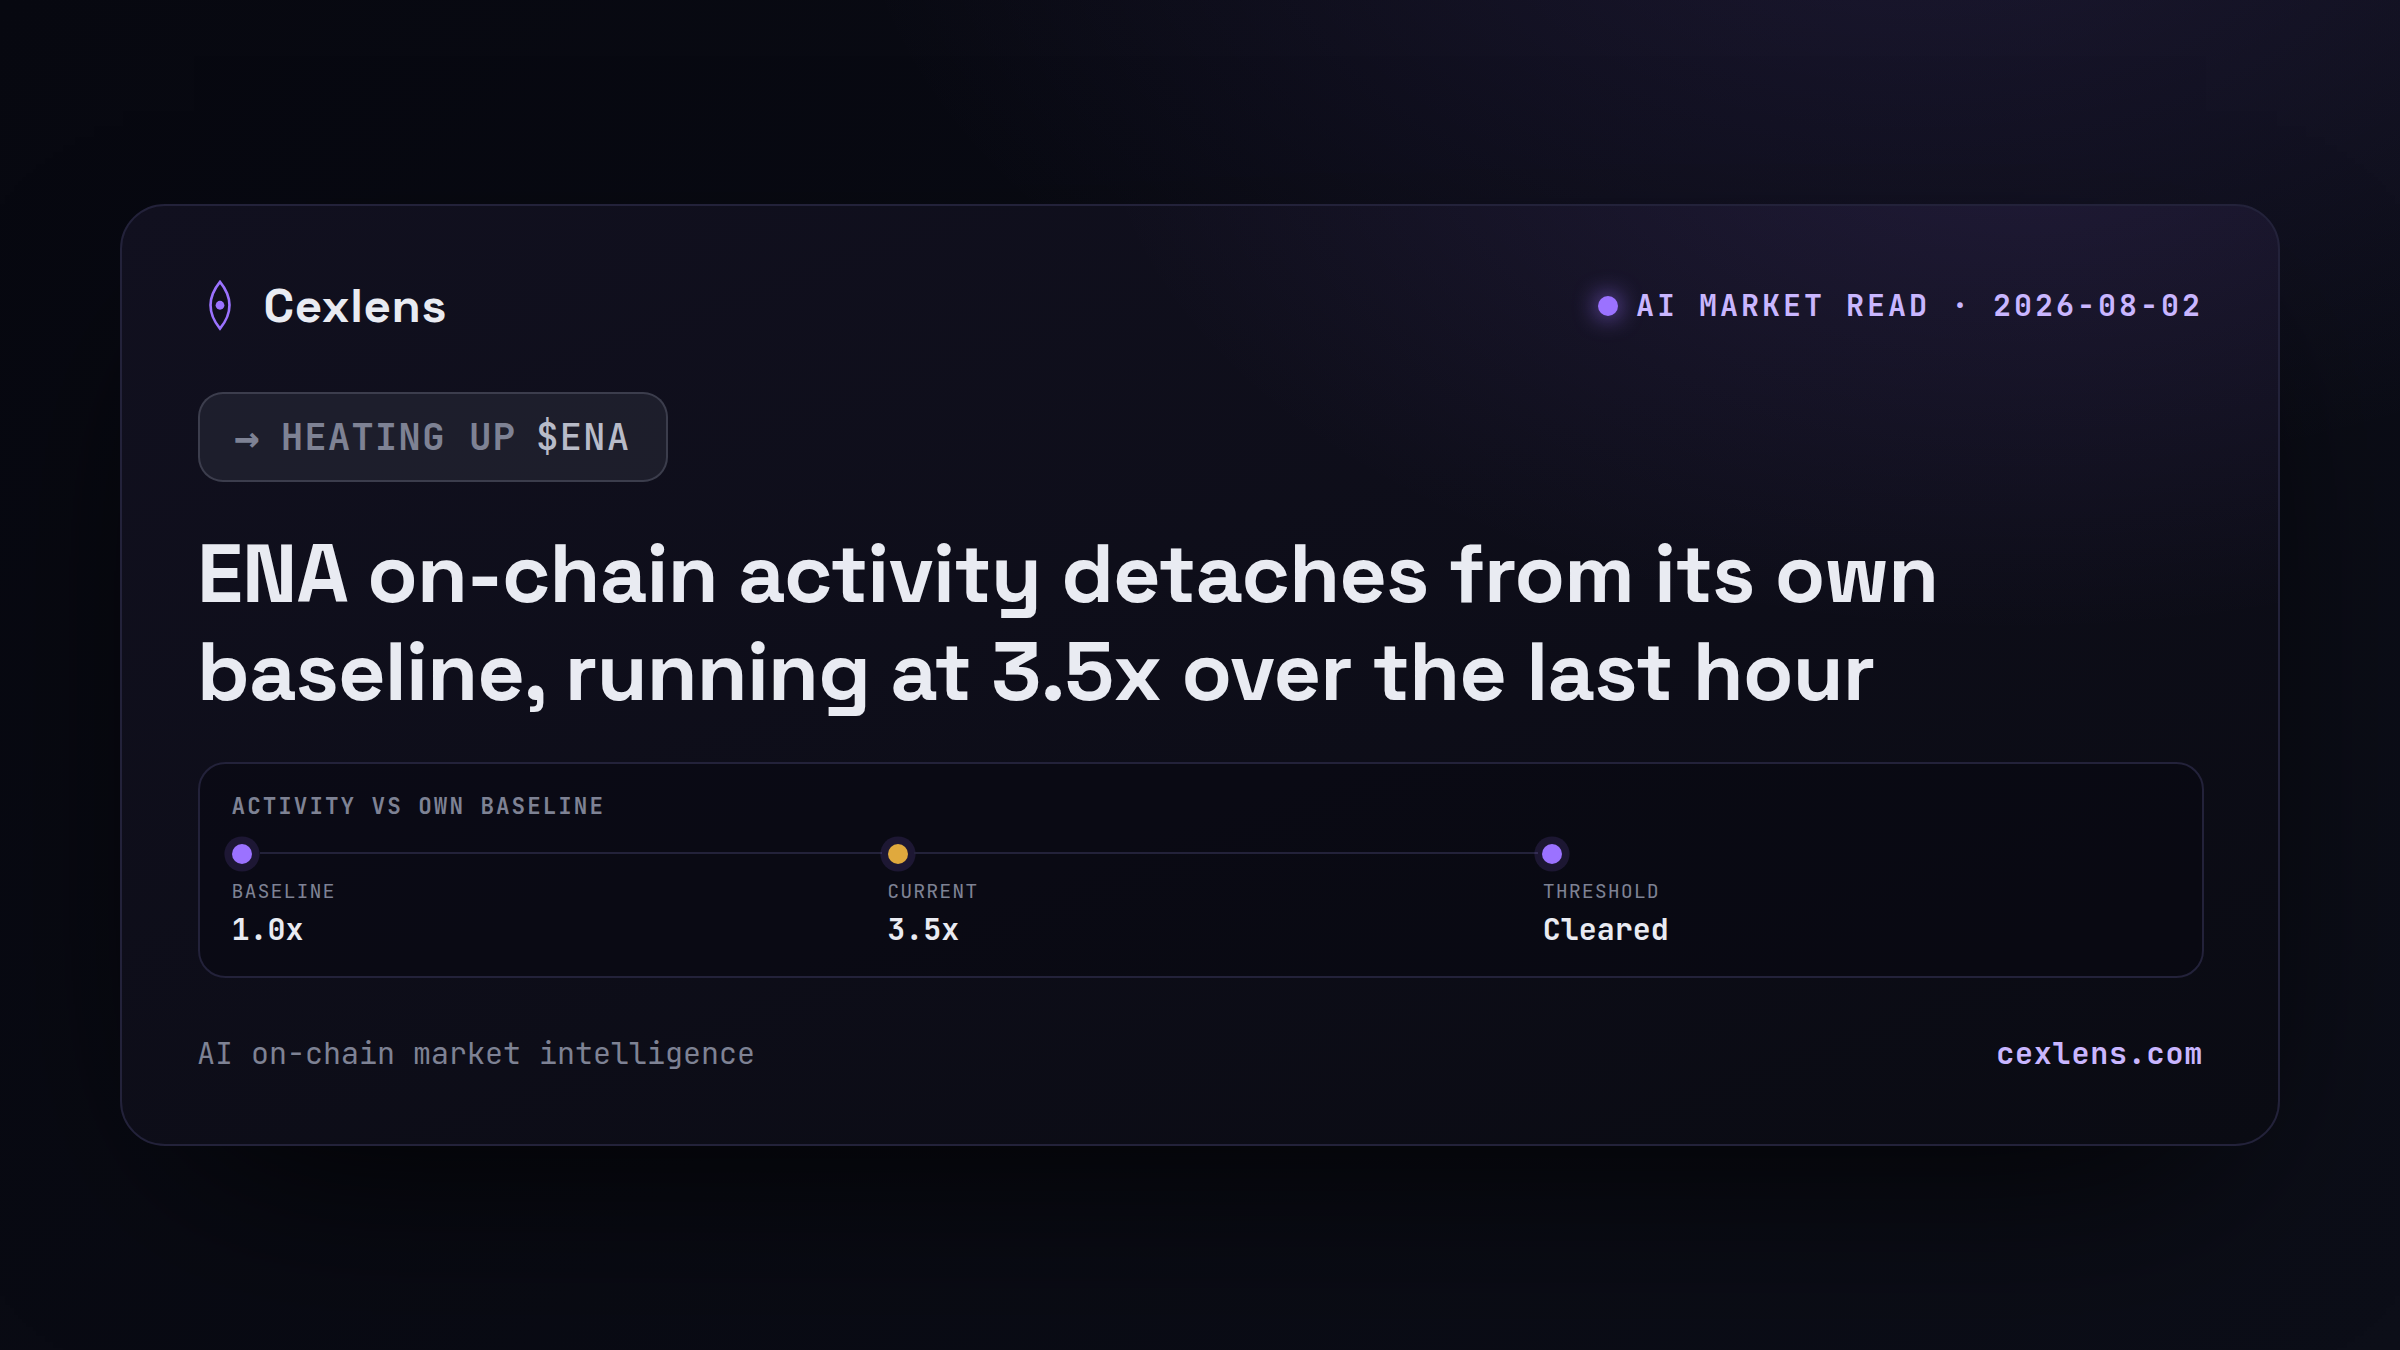Click the 2026-08-02 date text

coord(2097,306)
